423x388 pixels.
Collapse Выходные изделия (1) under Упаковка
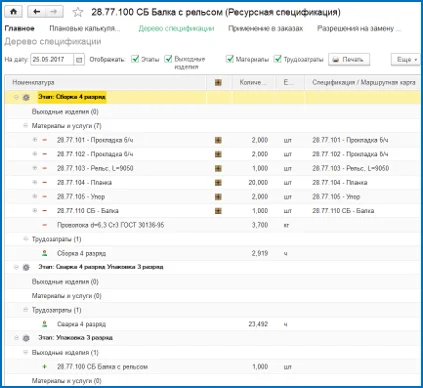[25, 352]
